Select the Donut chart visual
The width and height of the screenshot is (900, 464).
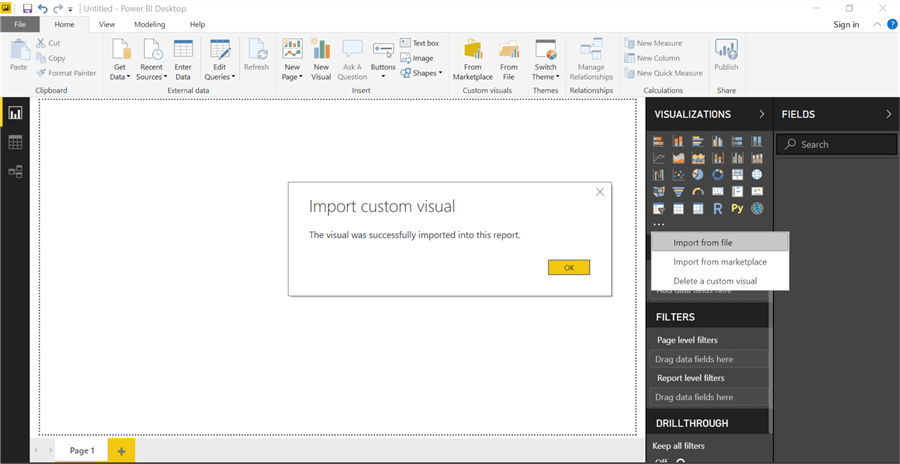pos(717,175)
